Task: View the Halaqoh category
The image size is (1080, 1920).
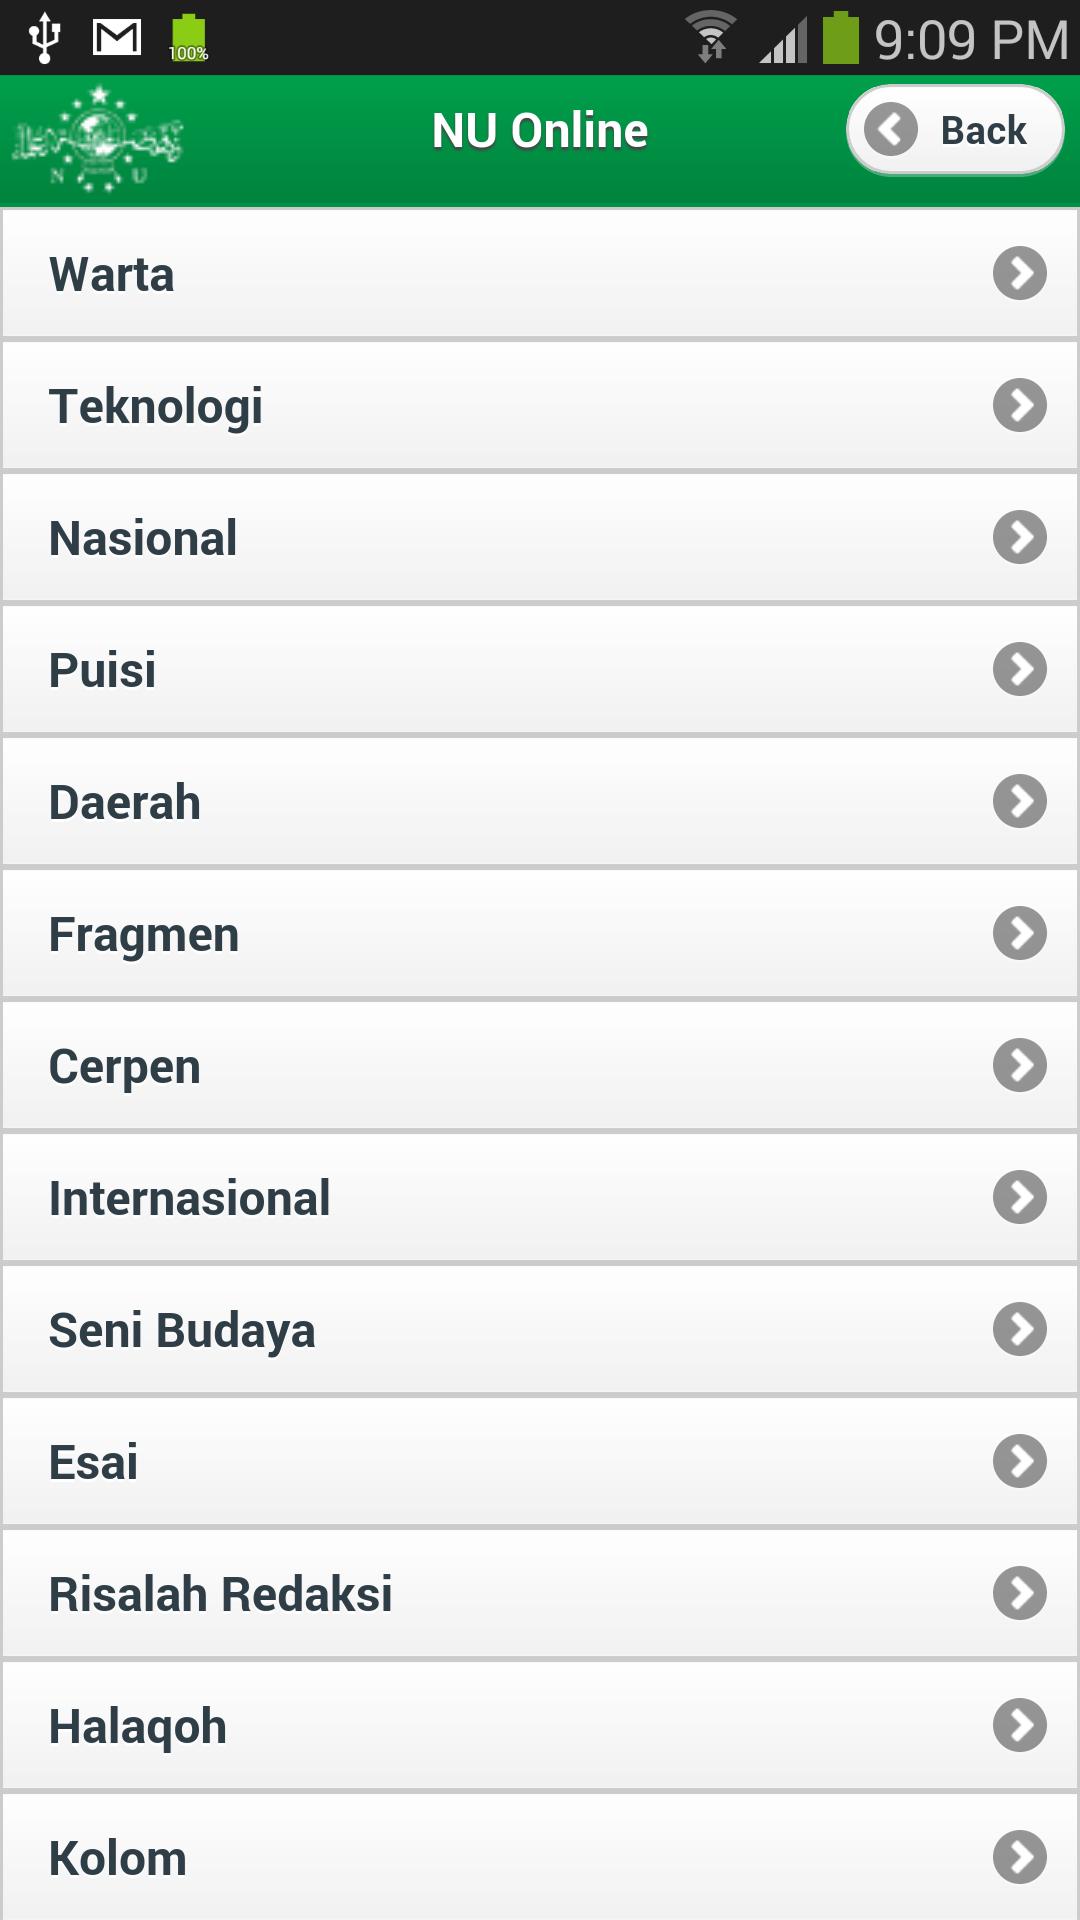Action: coord(540,1726)
